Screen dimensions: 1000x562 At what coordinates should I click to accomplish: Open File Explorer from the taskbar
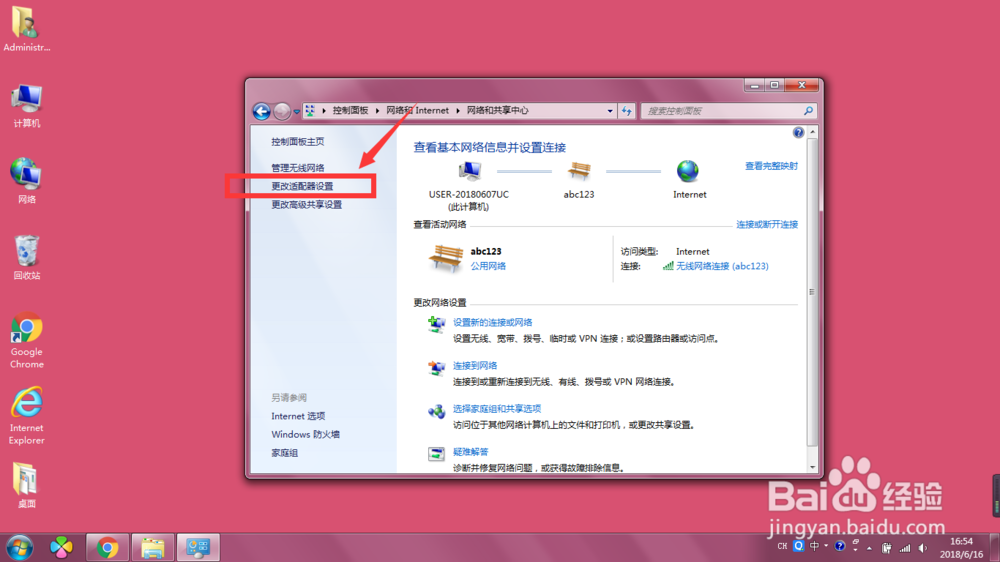point(152,547)
